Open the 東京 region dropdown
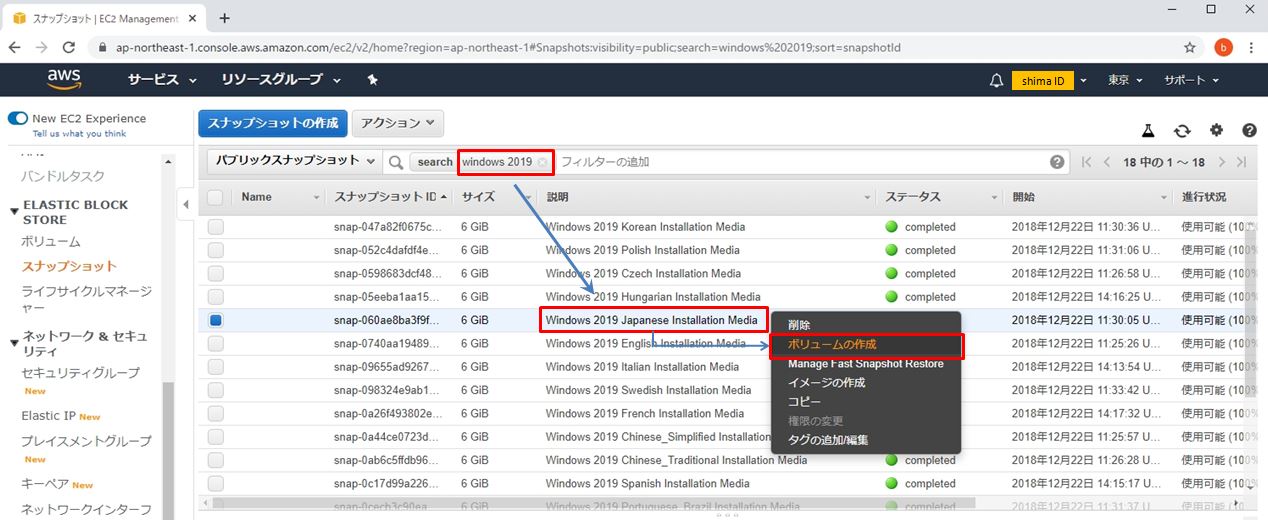 coord(1126,80)
